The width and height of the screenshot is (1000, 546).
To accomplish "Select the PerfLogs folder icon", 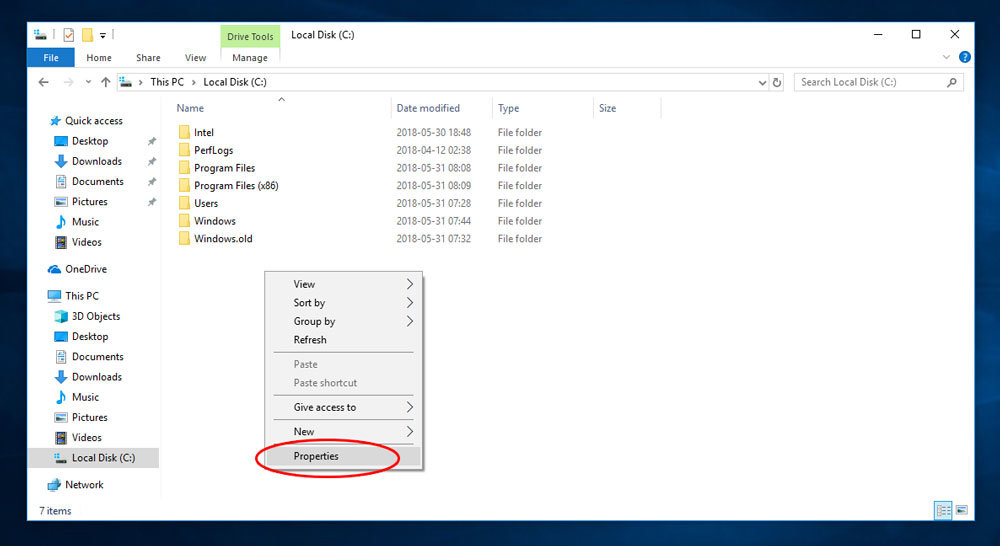I will tap(184, 150).
